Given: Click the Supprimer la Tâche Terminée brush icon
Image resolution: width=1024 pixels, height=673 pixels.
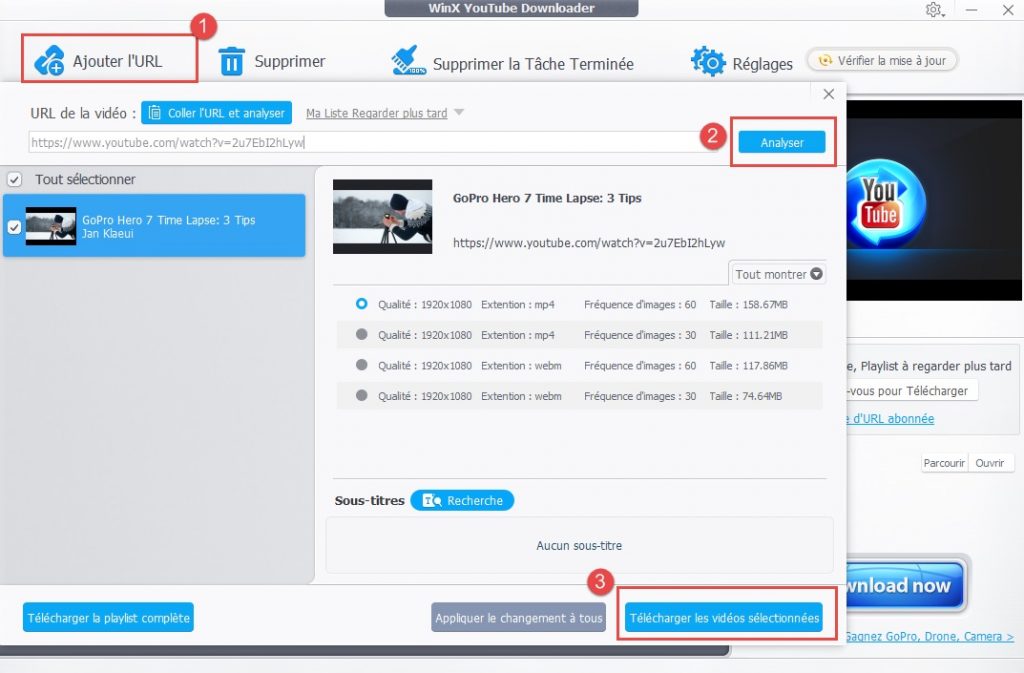Looking at the screenshot, I should click(408, 61).
